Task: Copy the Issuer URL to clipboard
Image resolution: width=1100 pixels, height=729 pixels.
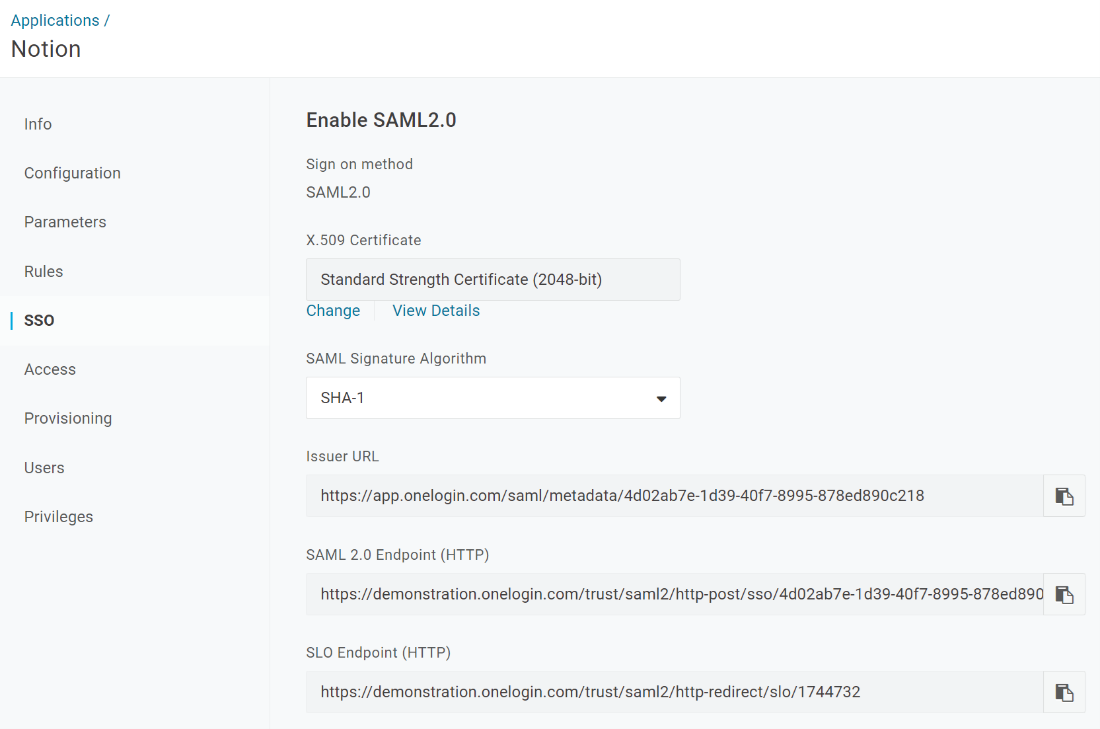Action: click(x=1064, y=496)
